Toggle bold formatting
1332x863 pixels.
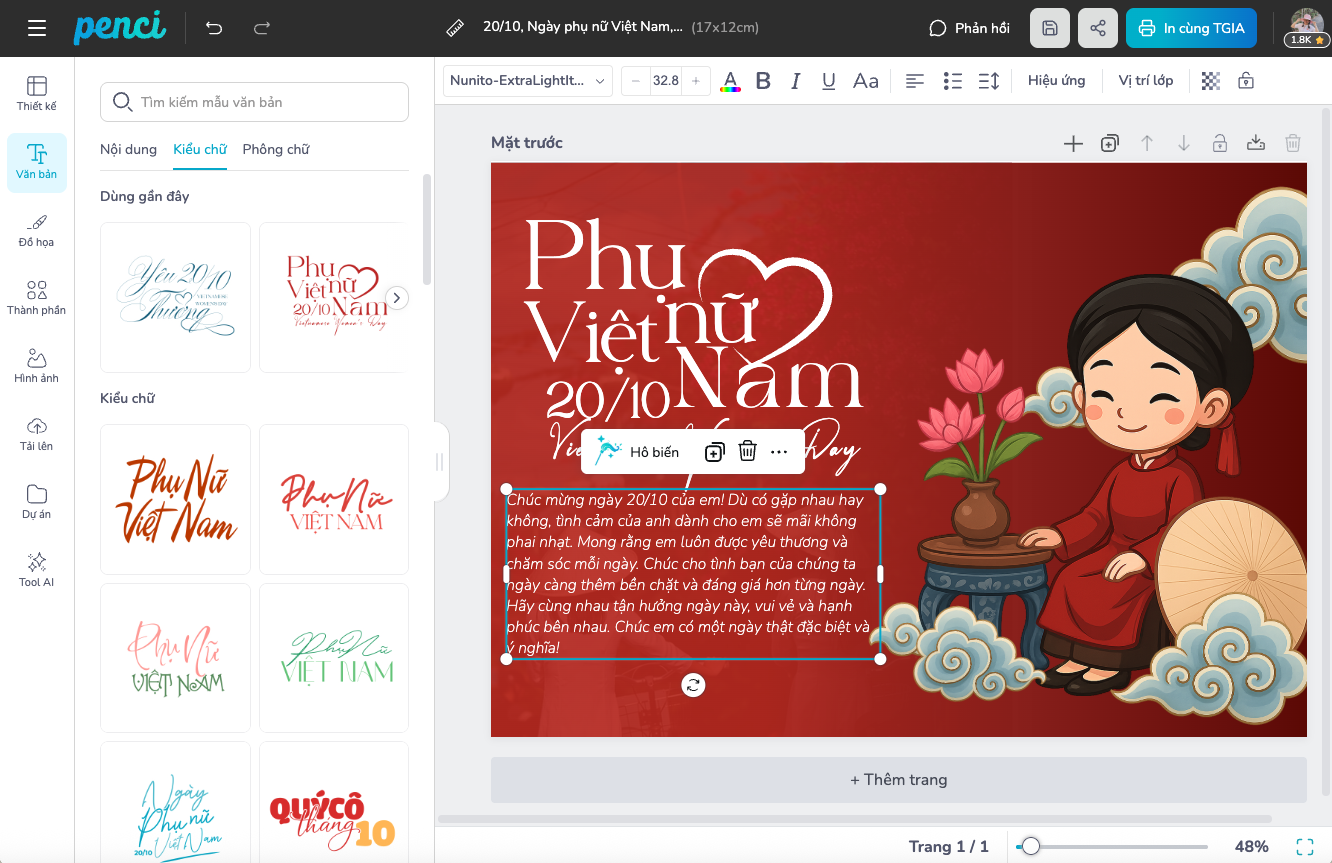[763, 81]
